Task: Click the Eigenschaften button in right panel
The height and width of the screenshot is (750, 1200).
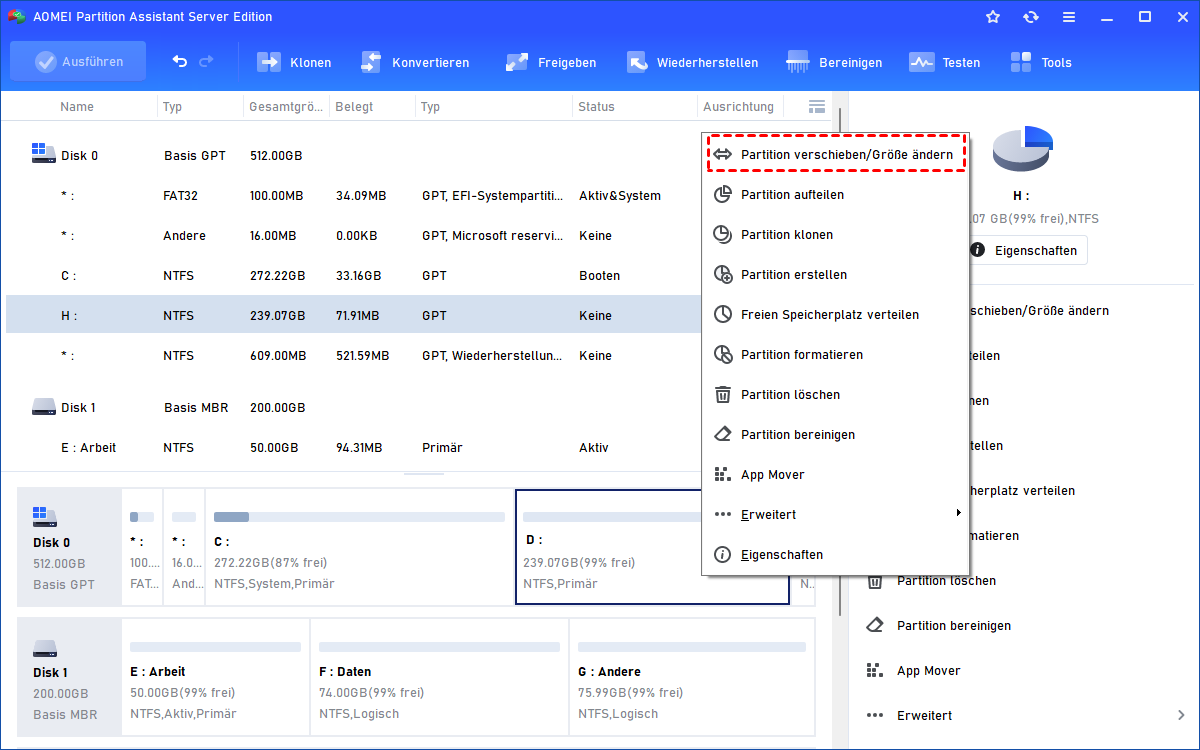Action: click(1027, 250)
